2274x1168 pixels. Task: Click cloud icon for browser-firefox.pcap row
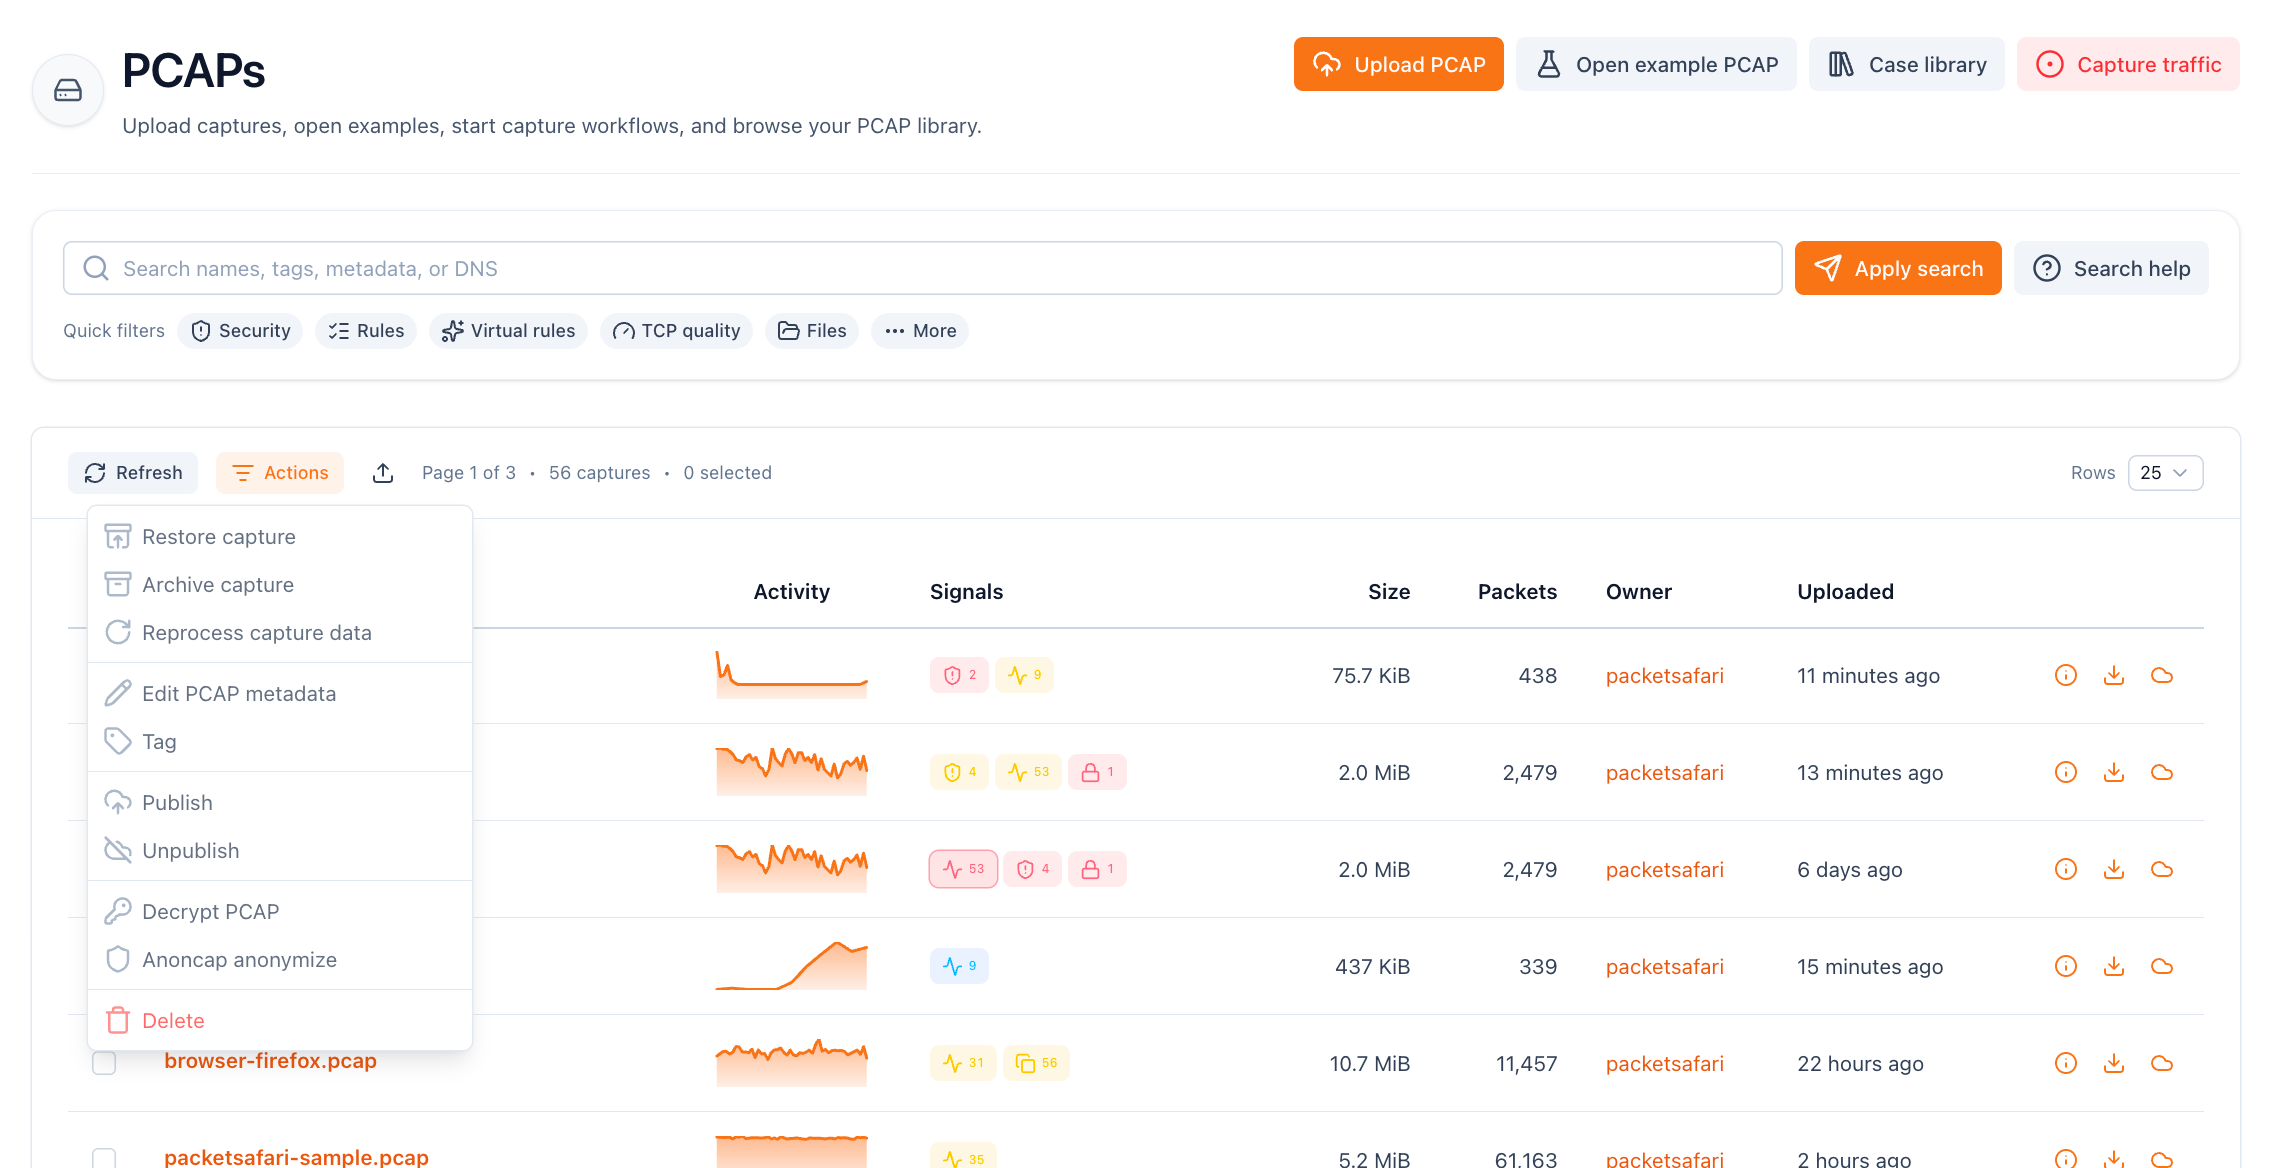click(x=2162, y=1063)
